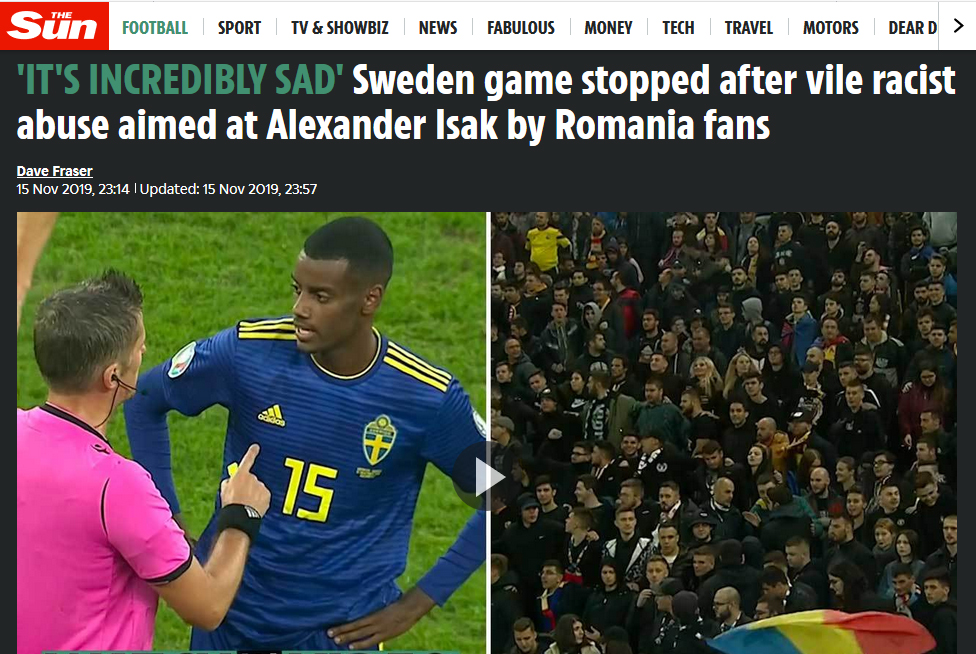The image size is (976, 654).
Task: Click The Sun logo
Action: point(54,26)
